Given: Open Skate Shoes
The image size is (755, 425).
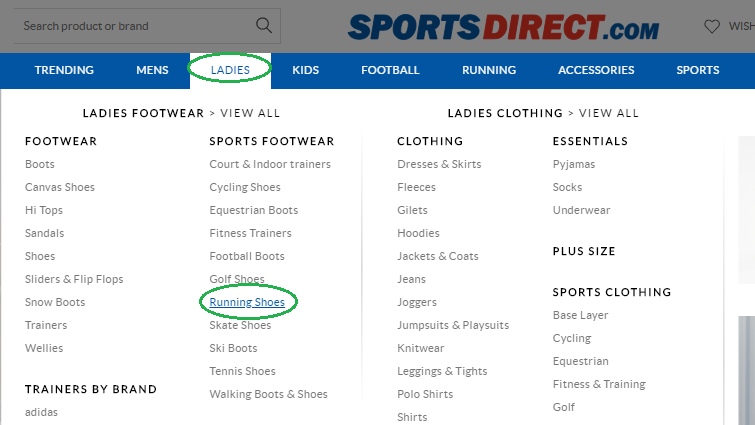Looking at the screenshot, I should [240, 325].
